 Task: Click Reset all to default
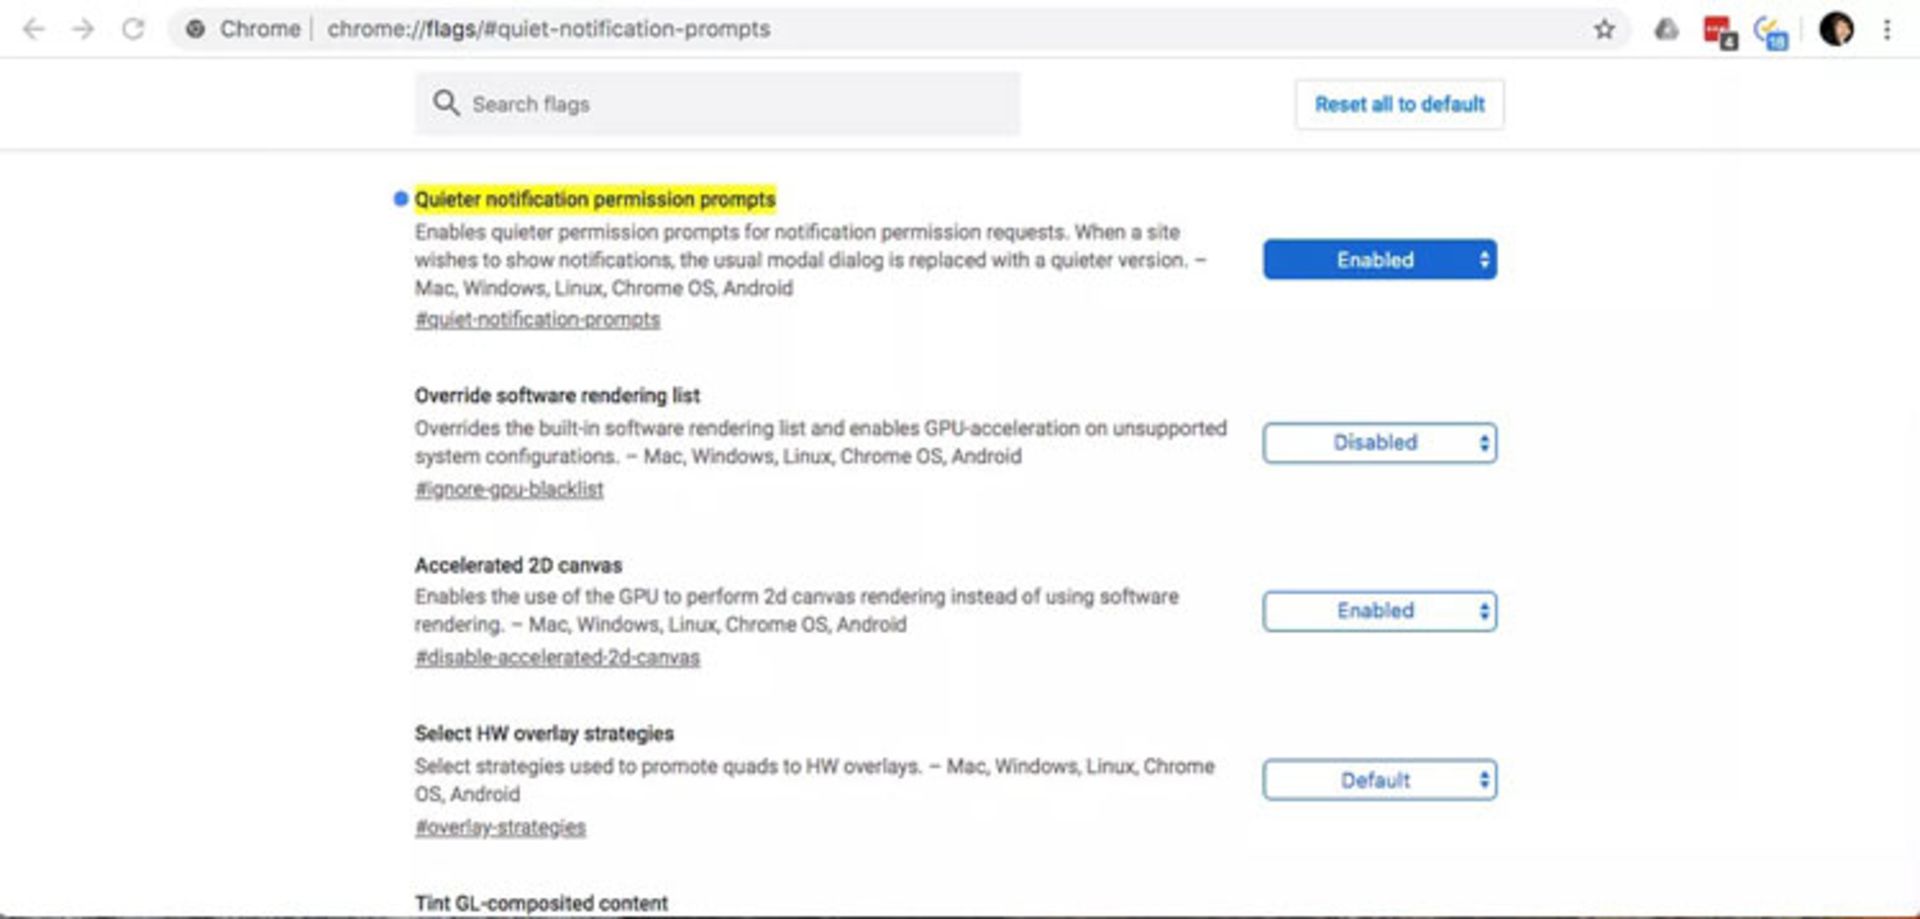(x=1399, y=103)
